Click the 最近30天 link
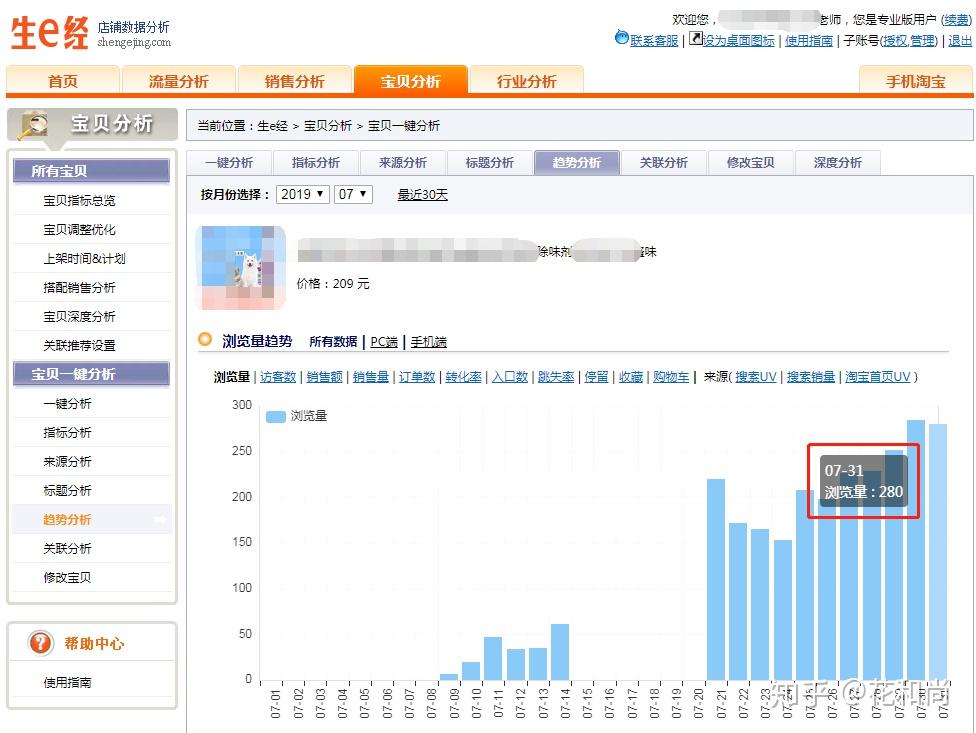 click(x=421, y=196)
